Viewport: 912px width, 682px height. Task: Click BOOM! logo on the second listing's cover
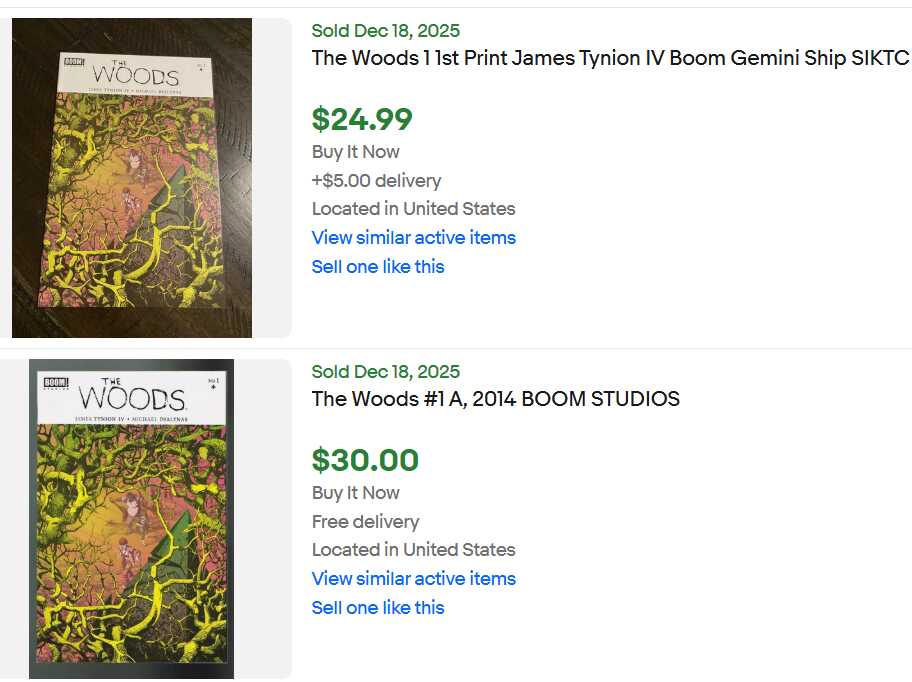click(56, 386)
